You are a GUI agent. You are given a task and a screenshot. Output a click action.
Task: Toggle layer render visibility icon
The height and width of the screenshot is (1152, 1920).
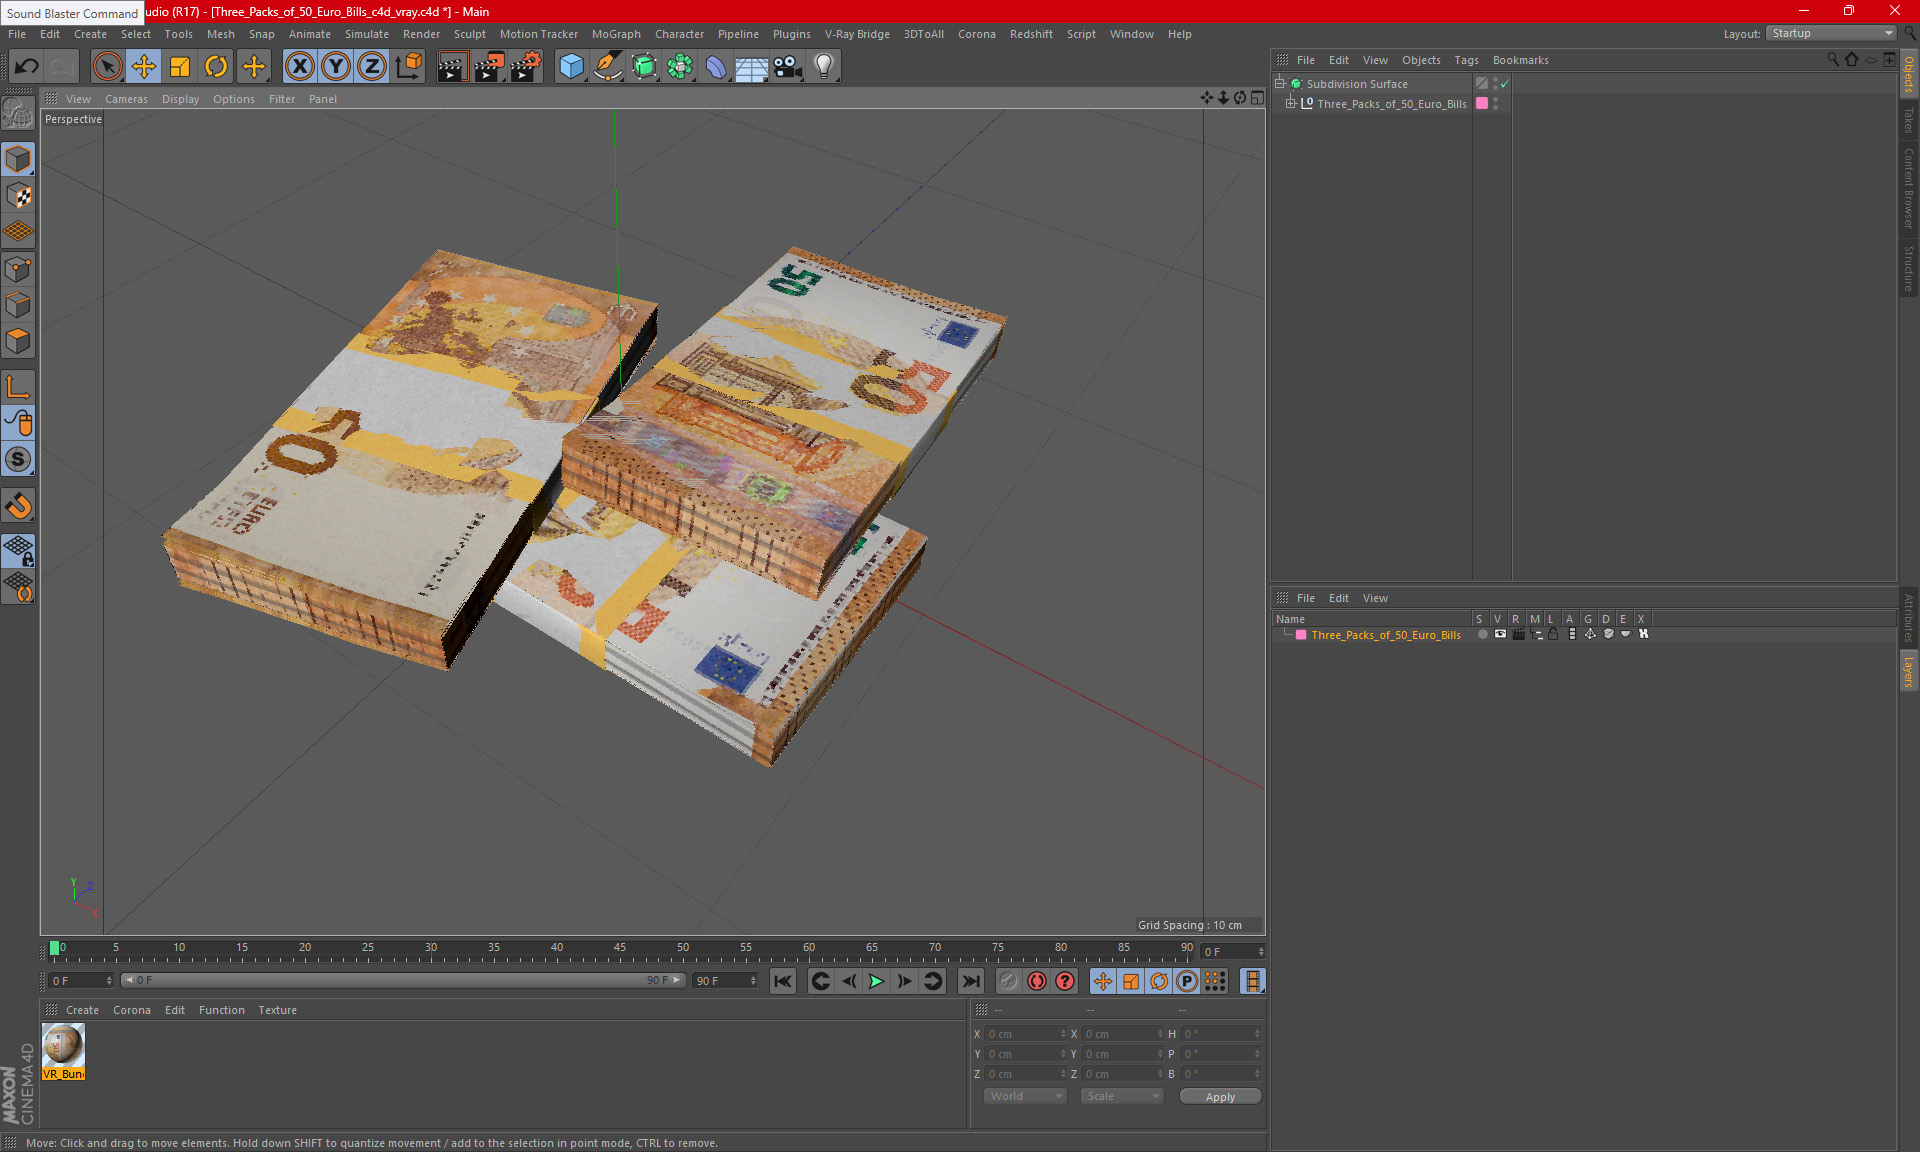coord(1518,634)
